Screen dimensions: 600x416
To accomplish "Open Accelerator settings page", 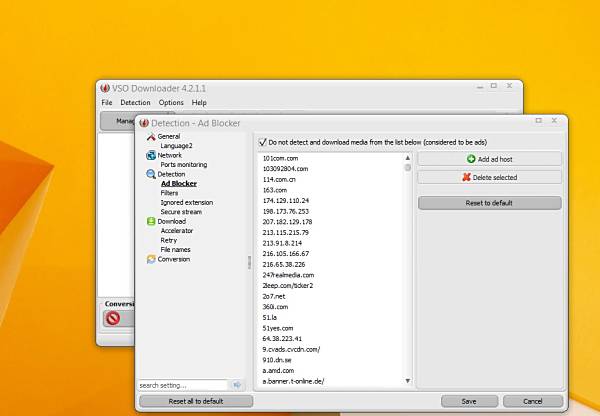I will (x=177, y=231).
